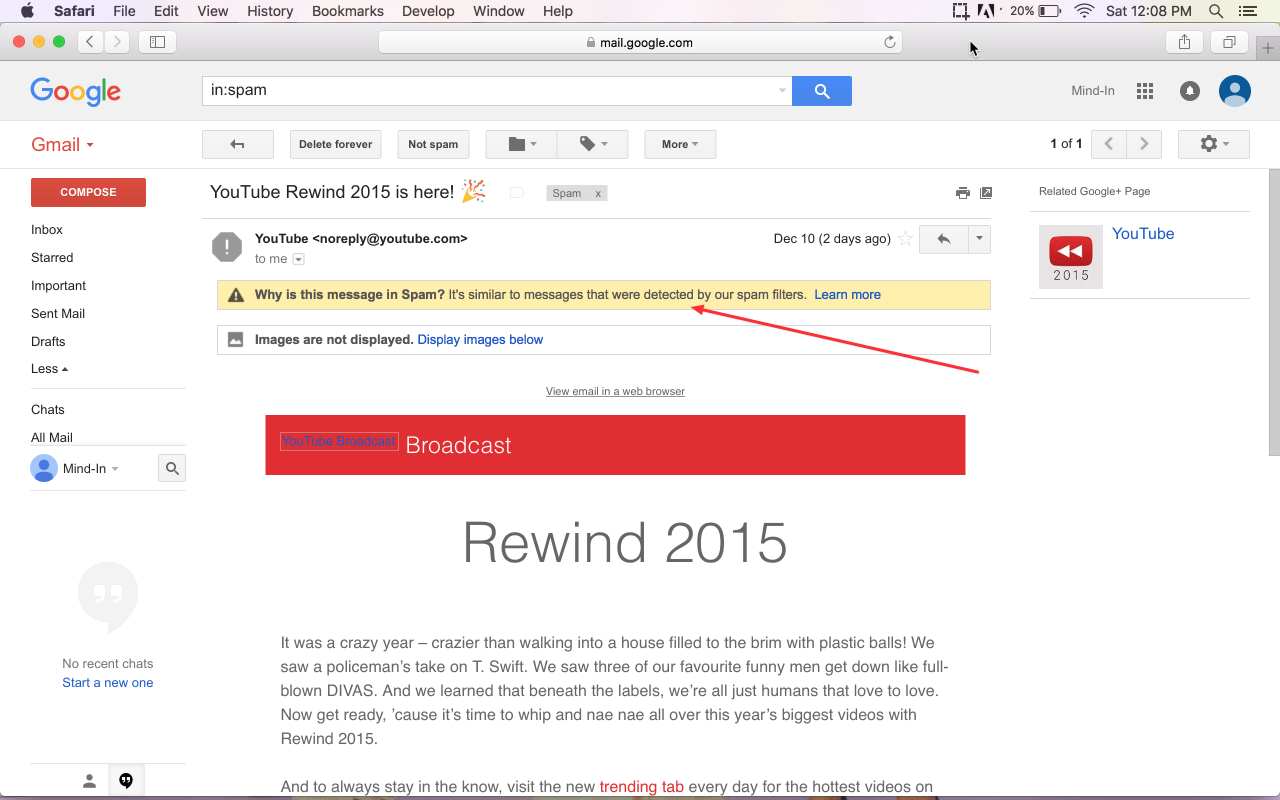
Task: Click inside the search field showing in:spam
Action: (490, 90)
